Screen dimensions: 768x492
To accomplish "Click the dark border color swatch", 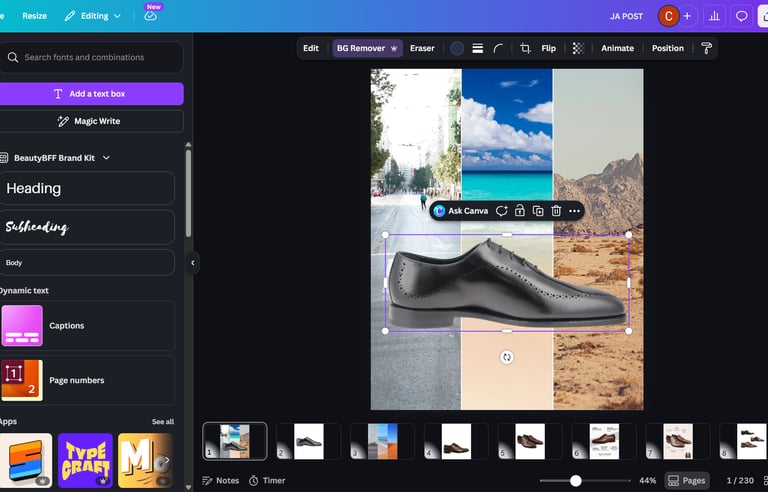I will tap(457, 48).
